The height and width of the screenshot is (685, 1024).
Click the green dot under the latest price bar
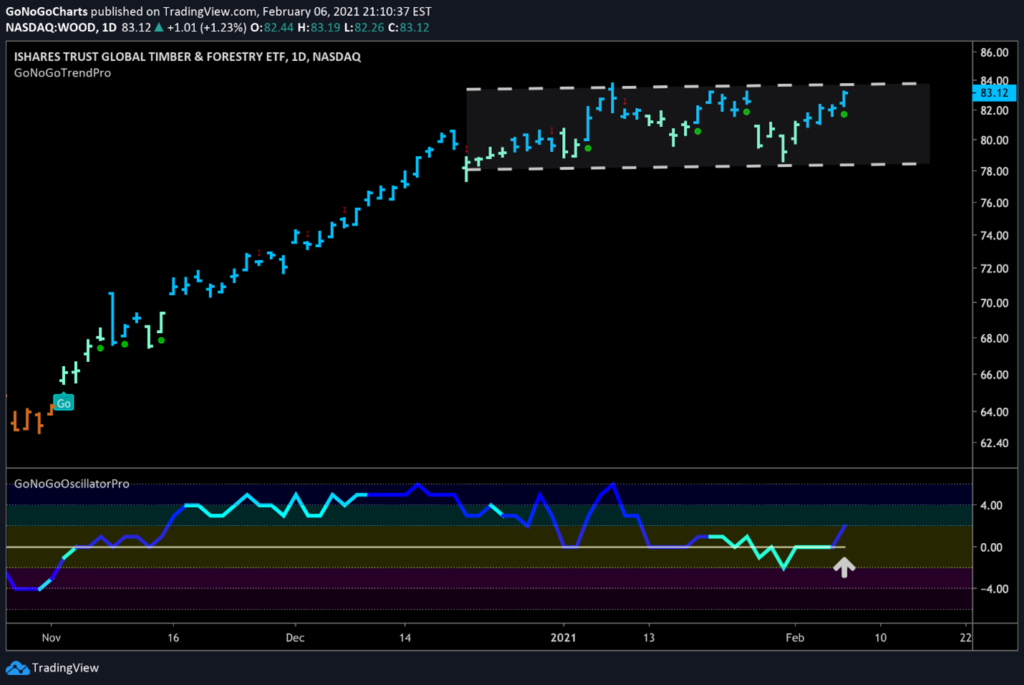(x=844, y=115)
